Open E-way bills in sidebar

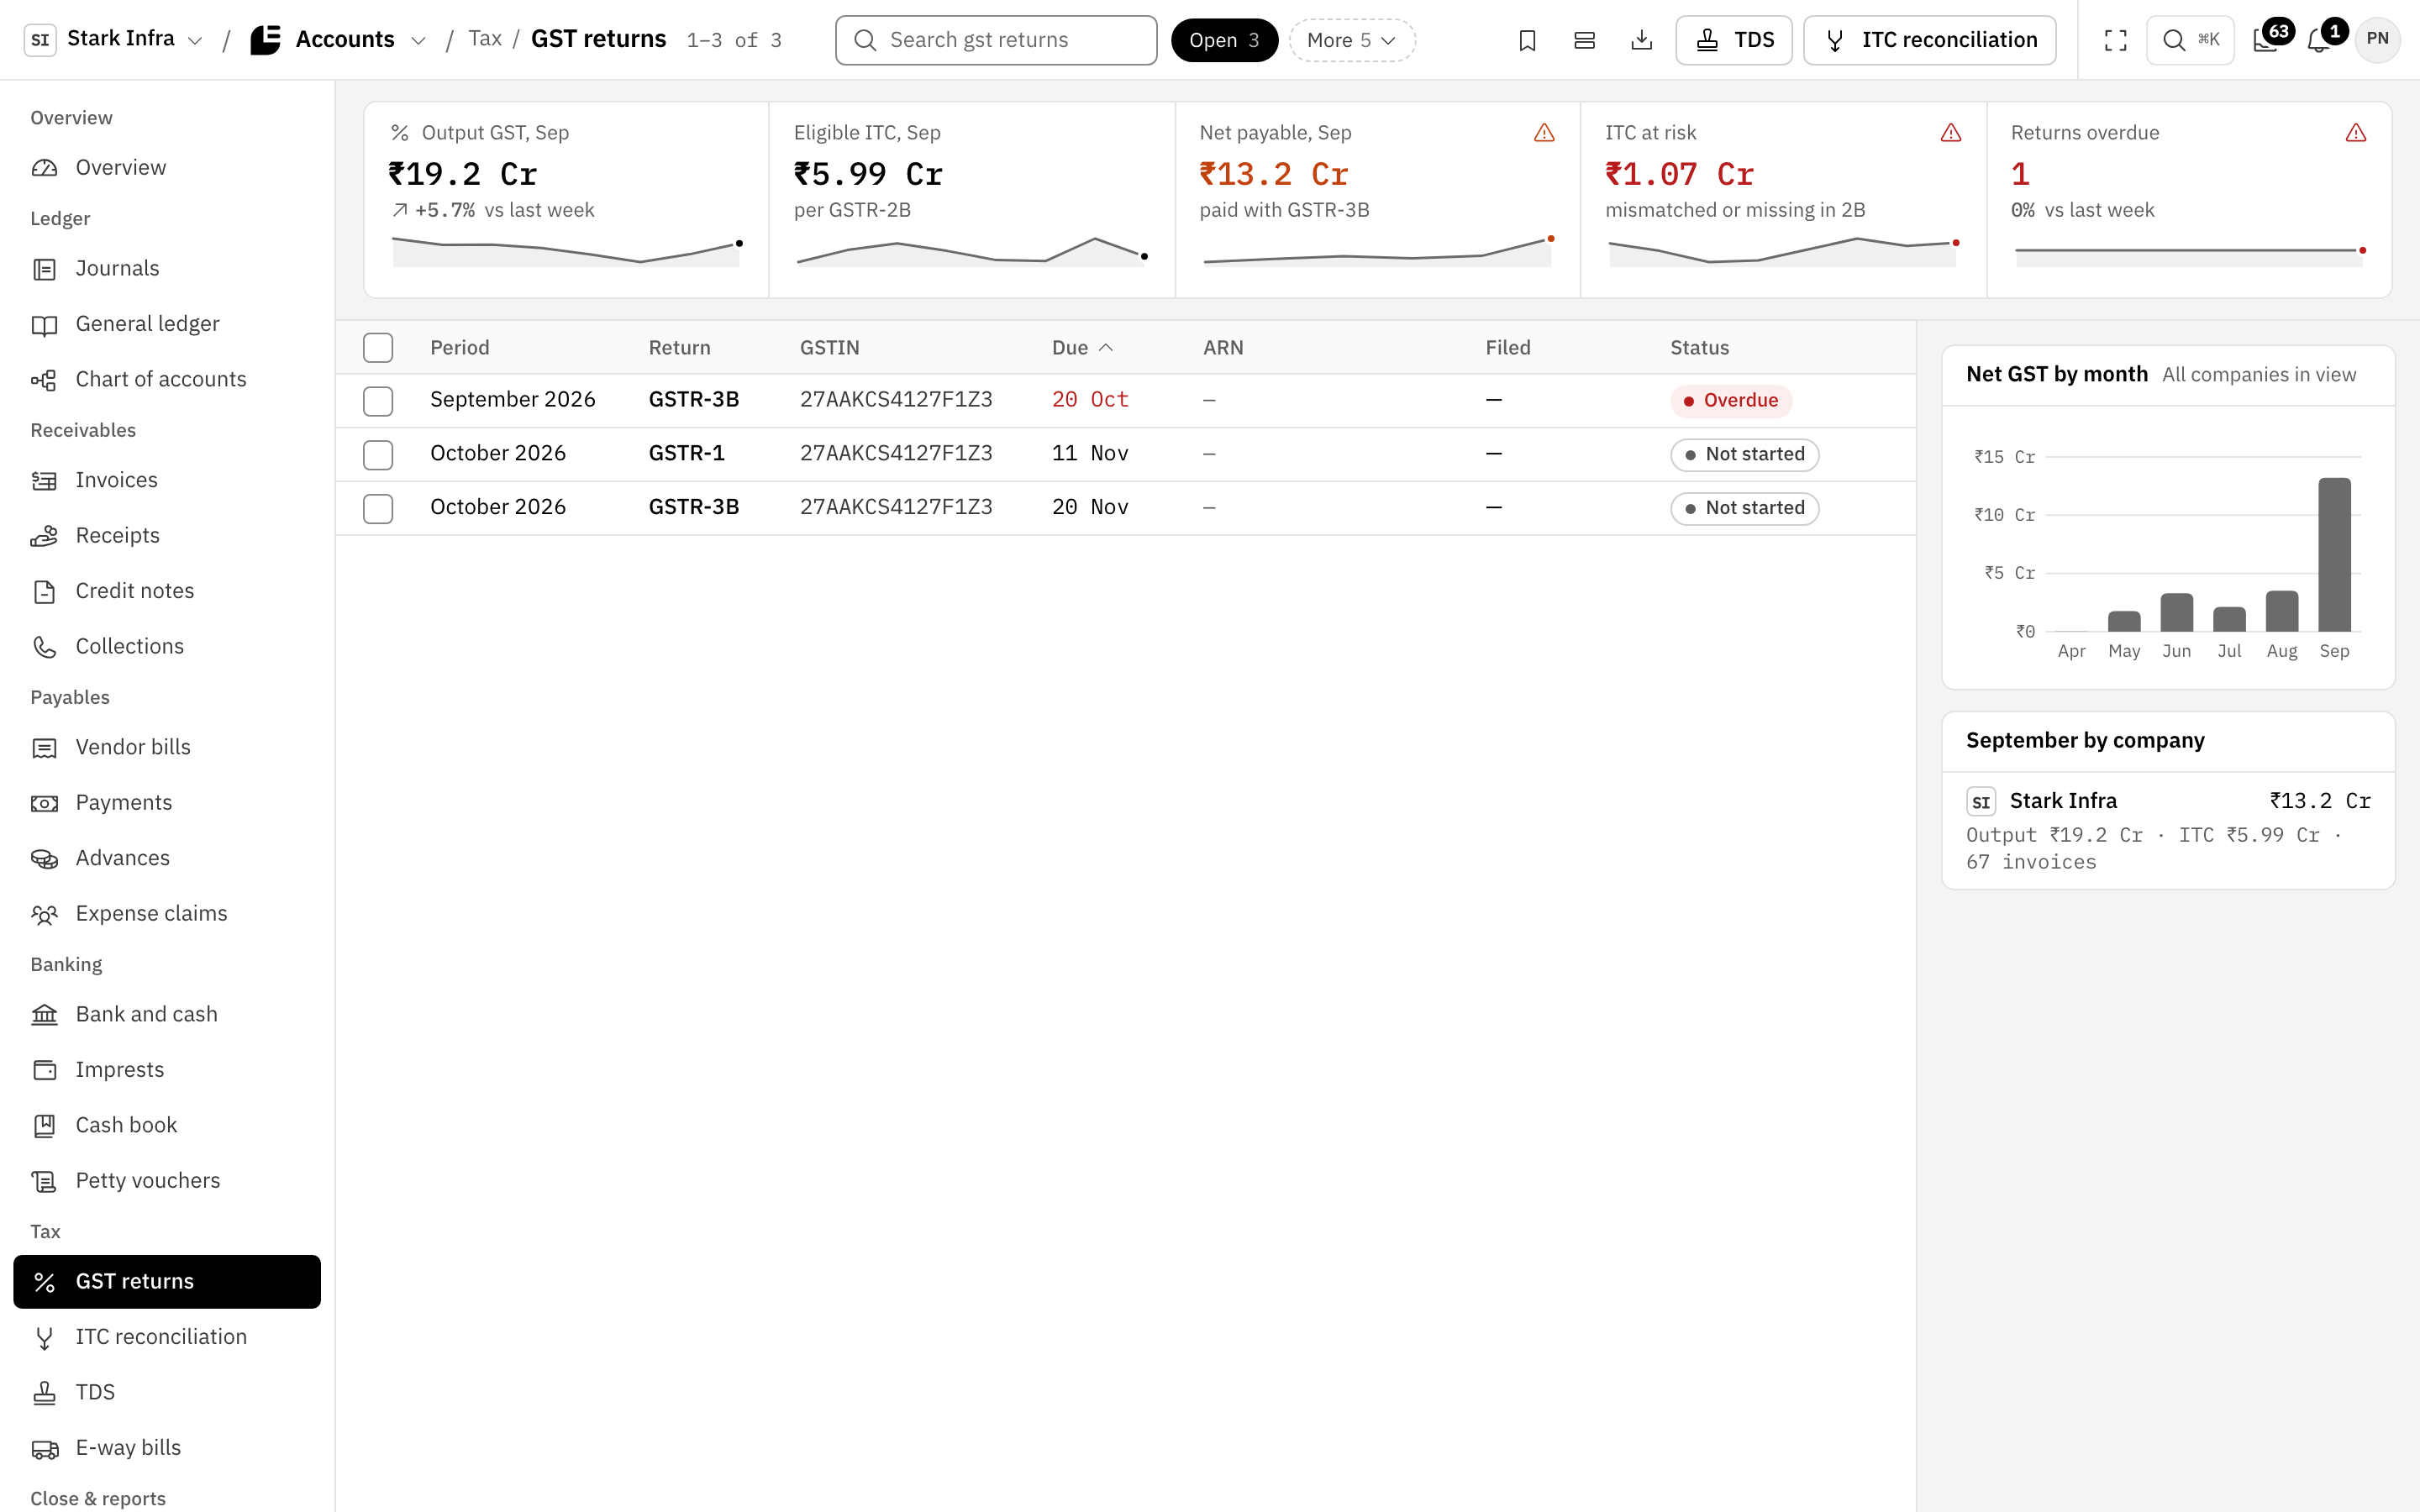pos(167,1448)
